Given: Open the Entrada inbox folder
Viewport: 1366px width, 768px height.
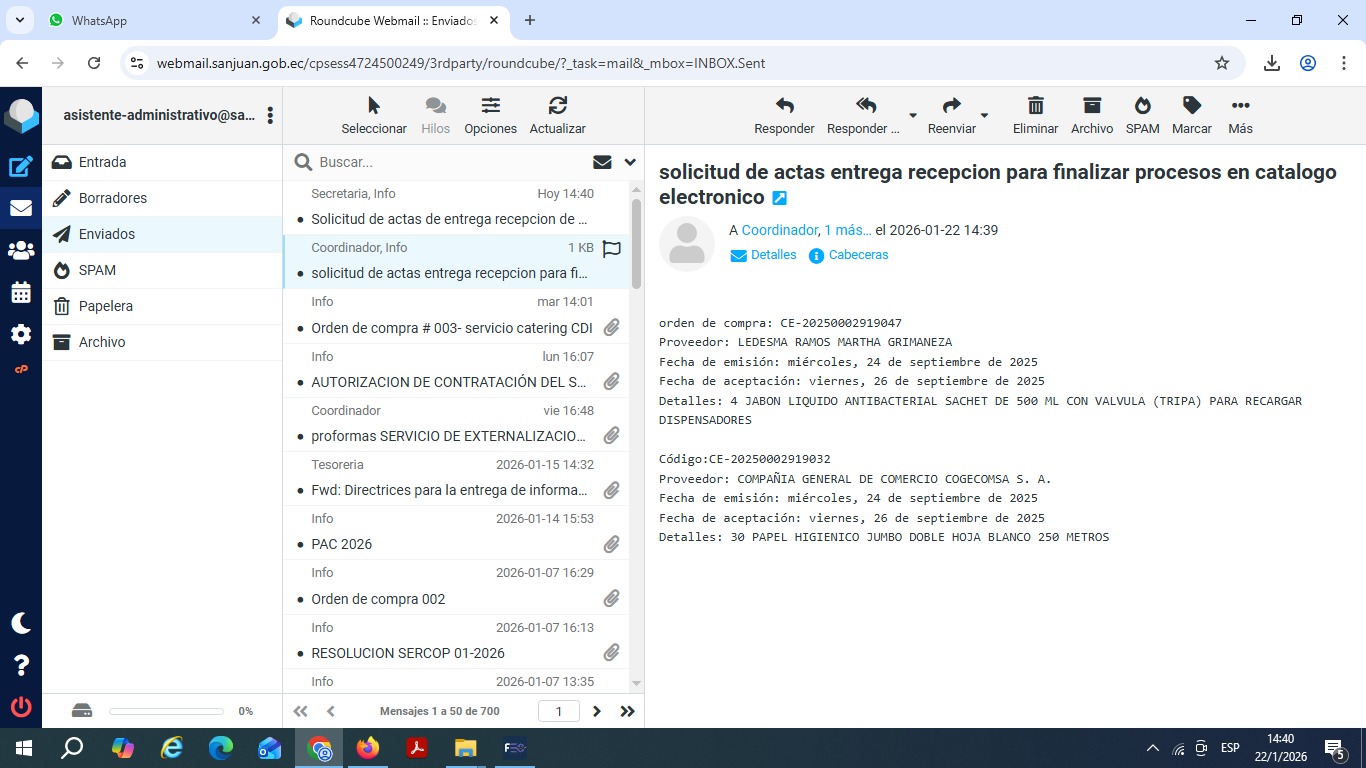Looking at the screenshot, I should click(102, 162).
